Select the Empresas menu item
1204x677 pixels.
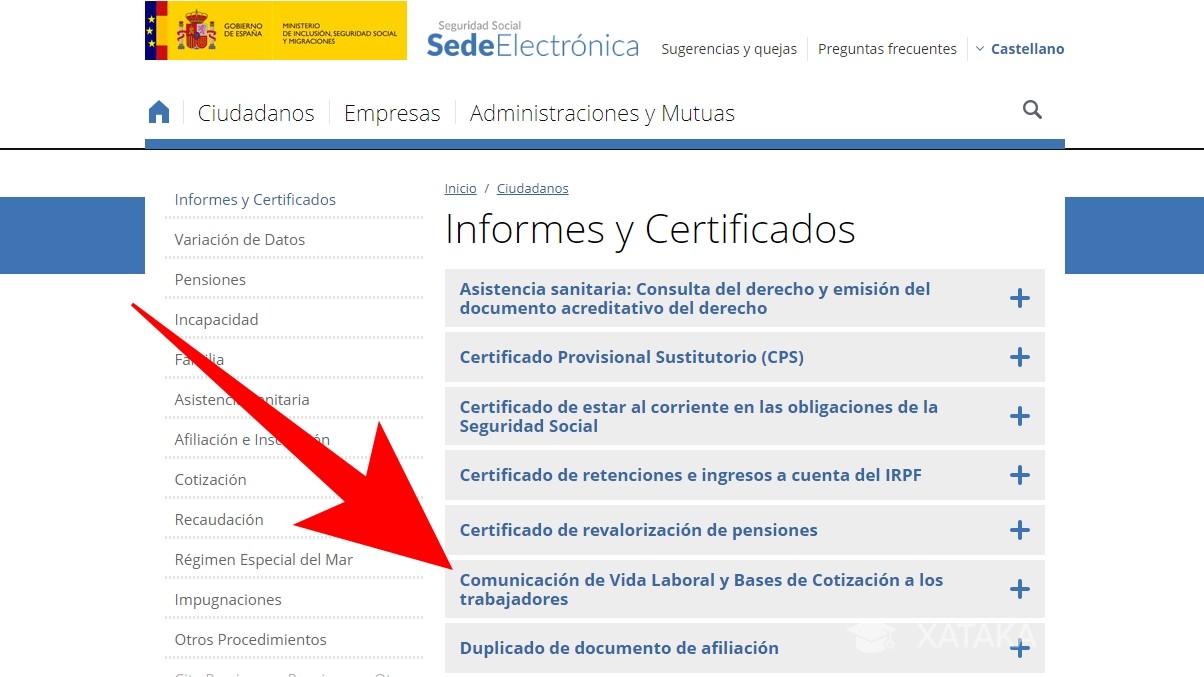click(x=392, y=113)
